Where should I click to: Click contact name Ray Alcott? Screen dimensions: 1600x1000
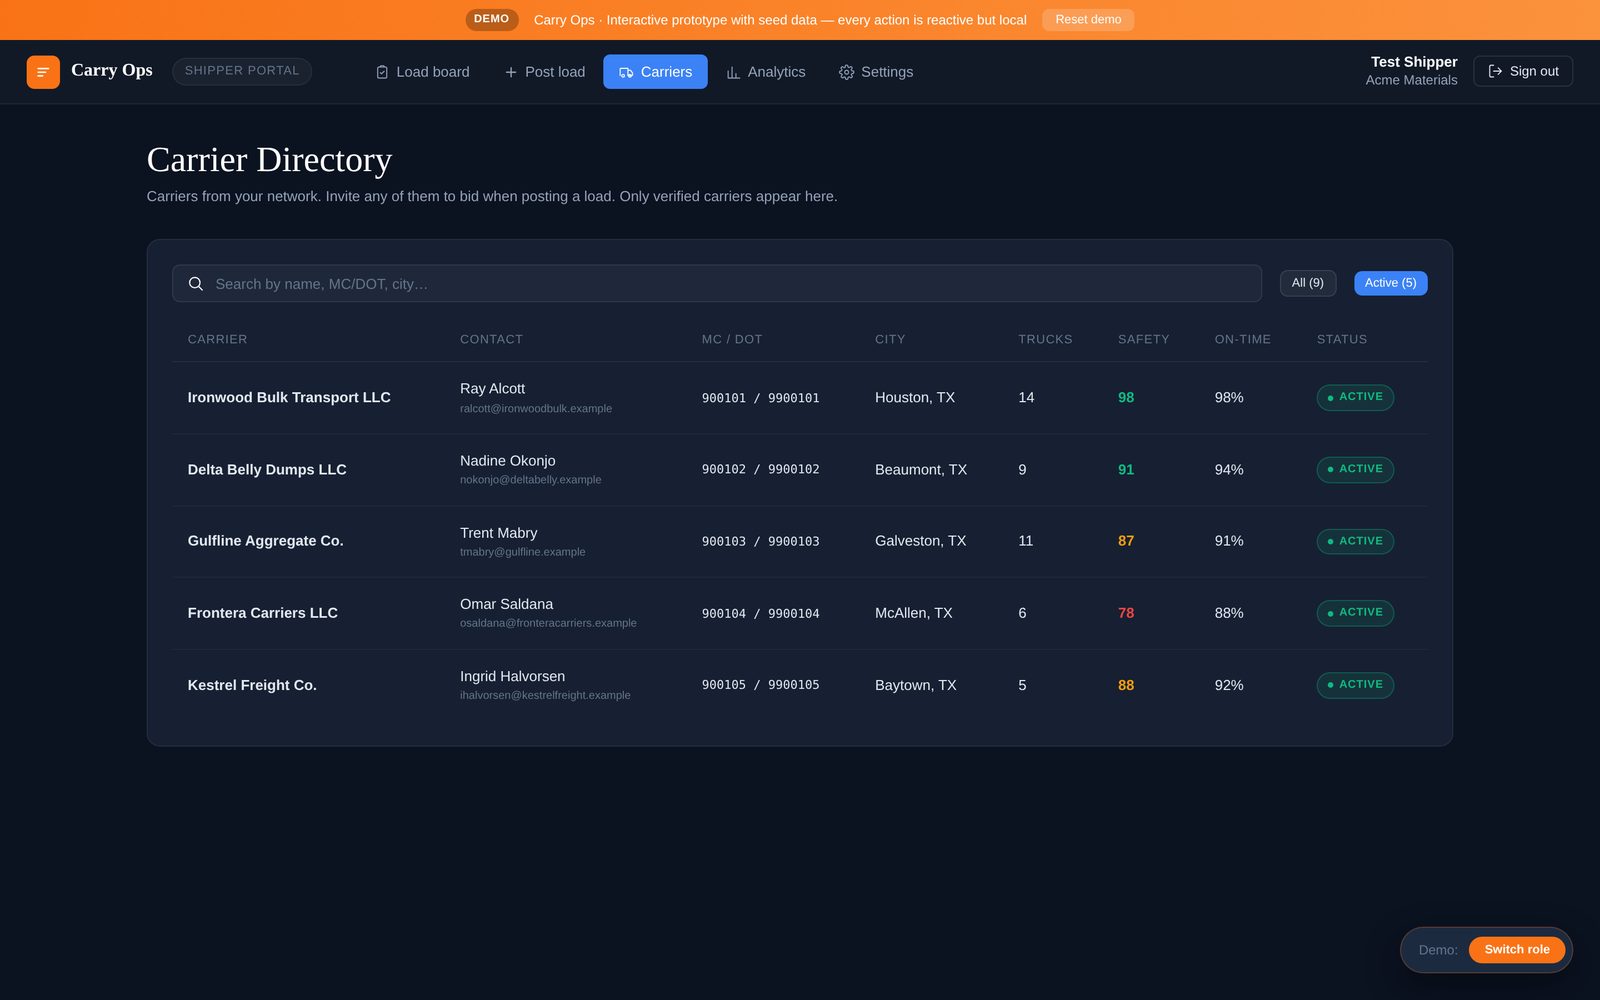[492, 389]
